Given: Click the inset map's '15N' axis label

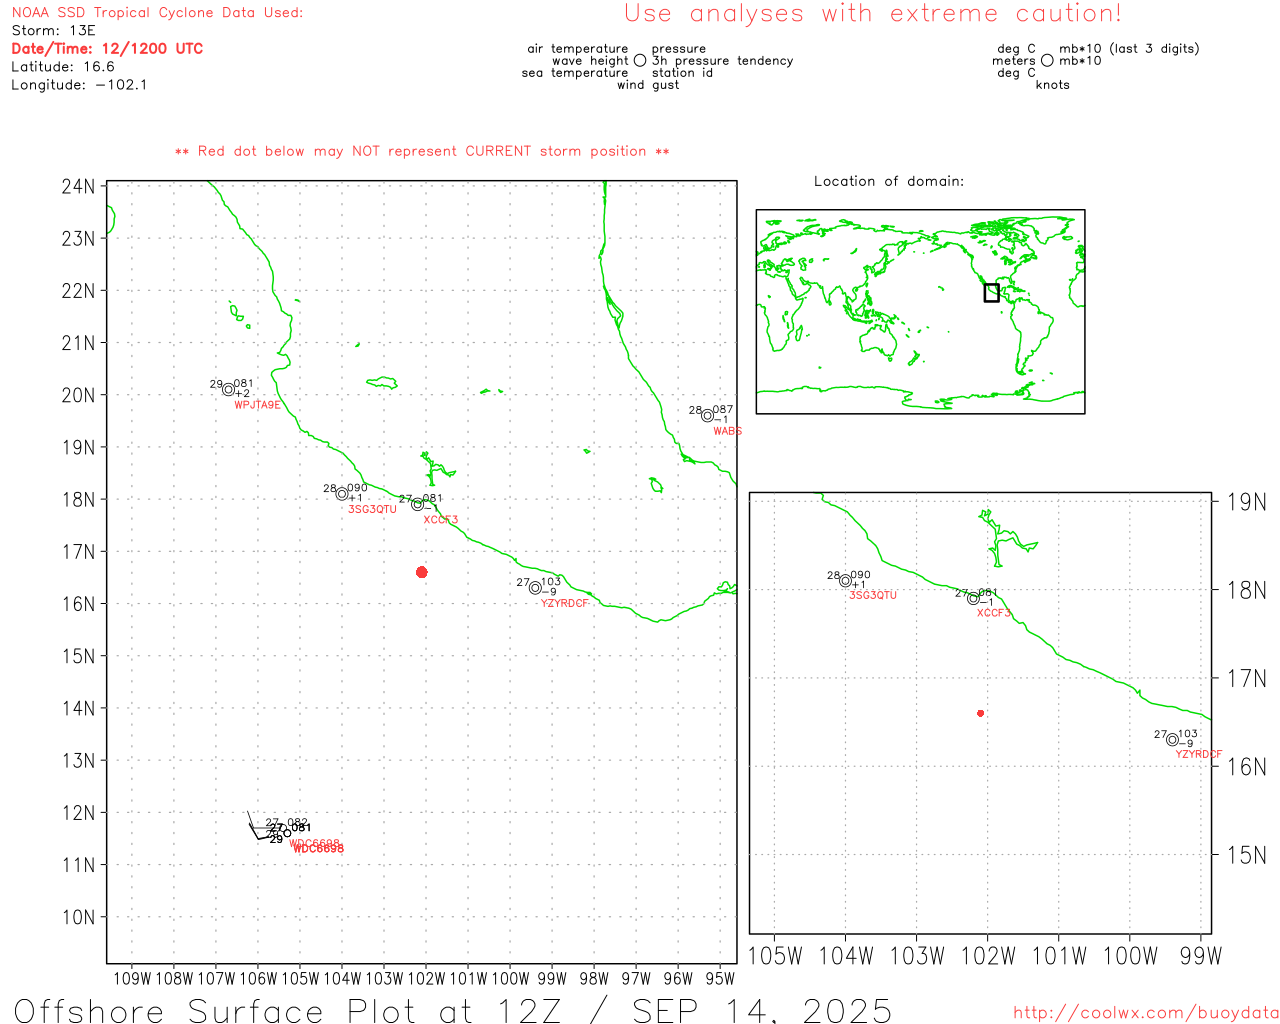Looking at the screenshot, I should pos(1246,855).
